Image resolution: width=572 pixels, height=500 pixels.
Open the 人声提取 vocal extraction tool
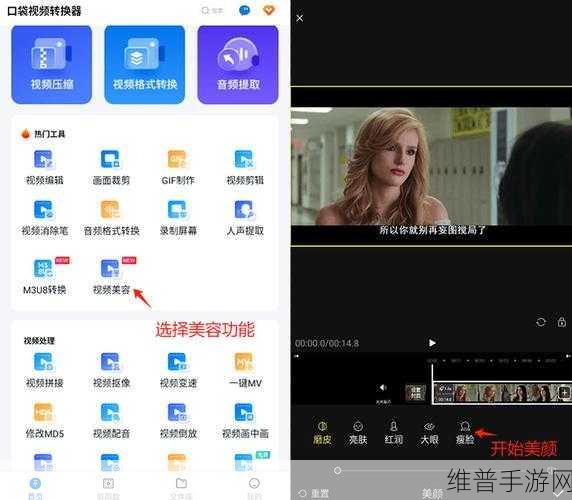tap(244, 217)
